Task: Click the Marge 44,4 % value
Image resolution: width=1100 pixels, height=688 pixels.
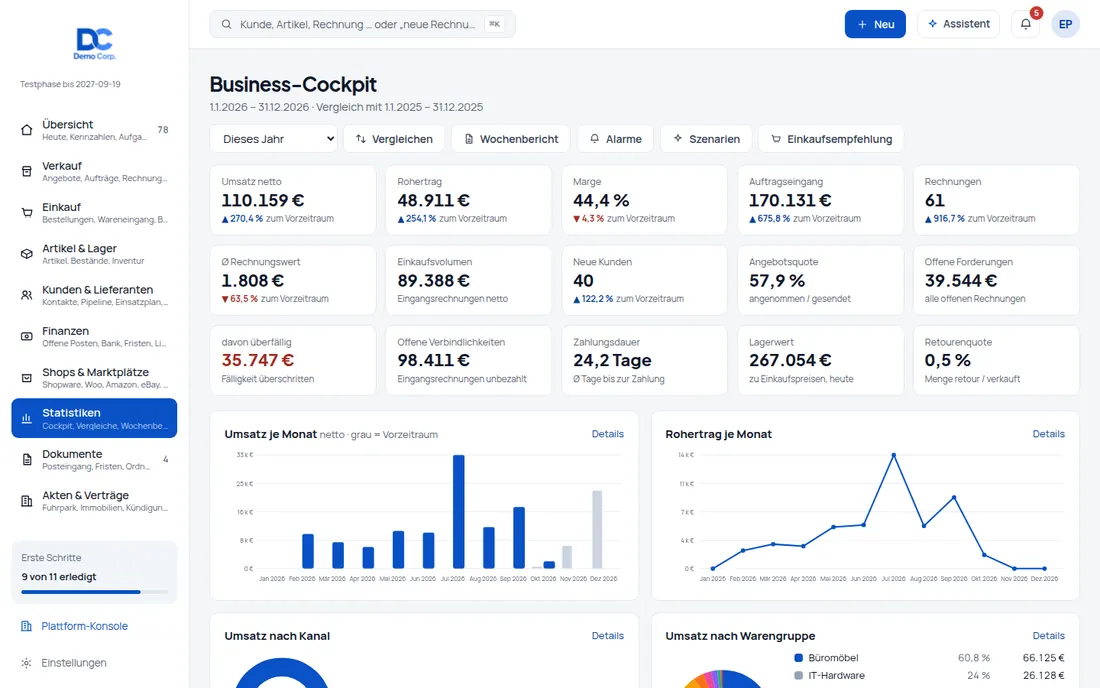Action: coord(601,201)
